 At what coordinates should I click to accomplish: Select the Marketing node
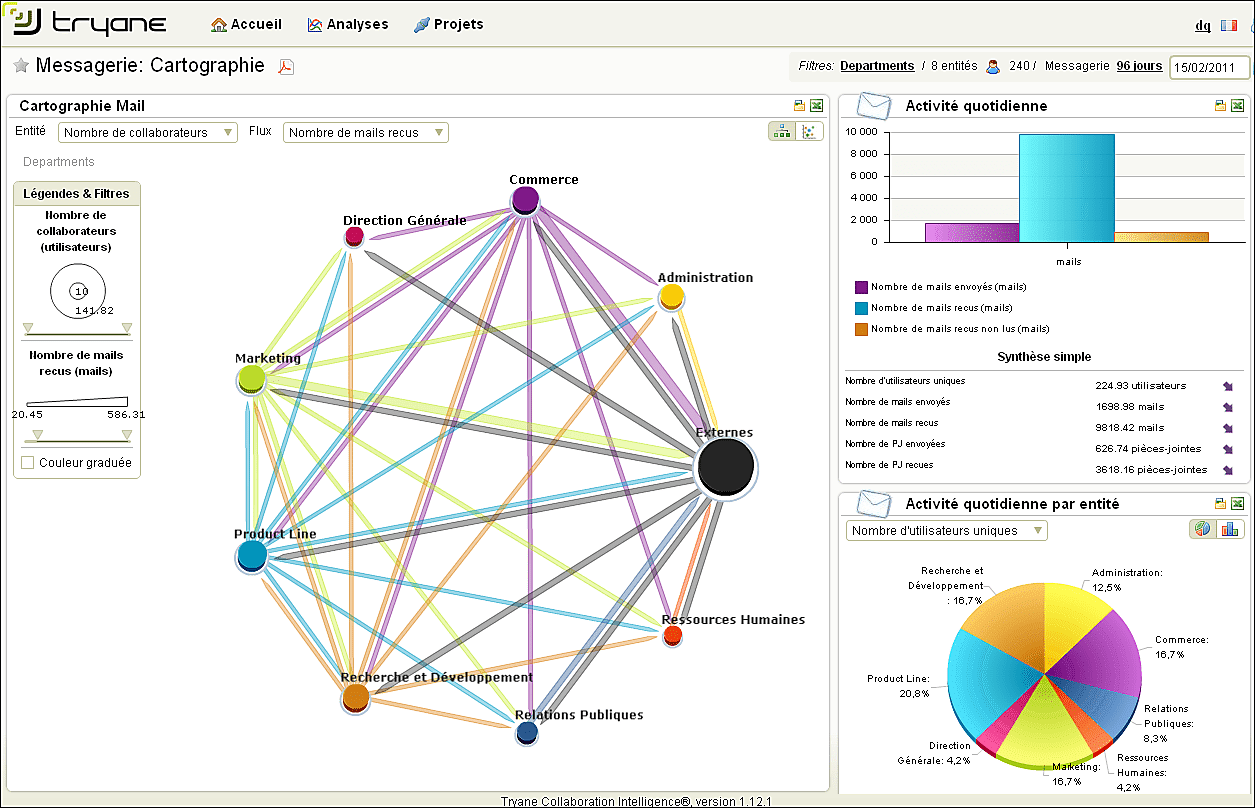click(x=251, y=379)
